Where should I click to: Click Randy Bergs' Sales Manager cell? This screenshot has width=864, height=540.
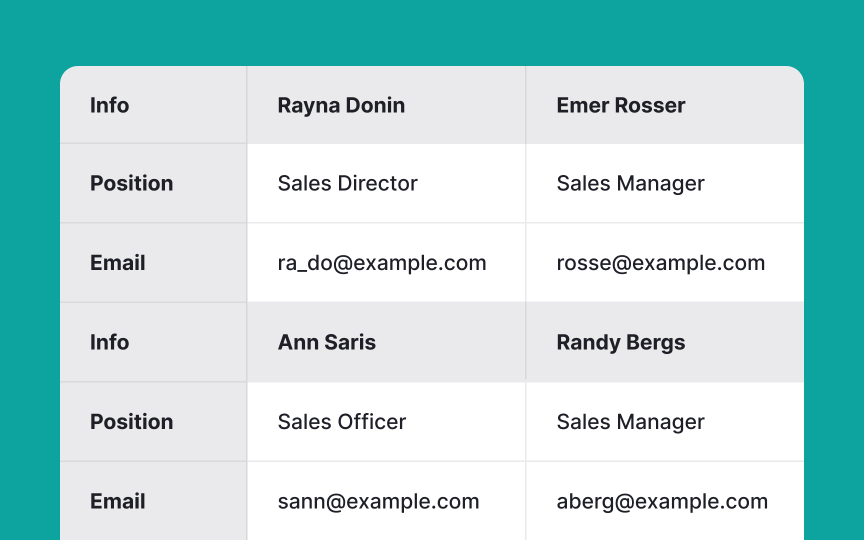[x=630, y=422]
